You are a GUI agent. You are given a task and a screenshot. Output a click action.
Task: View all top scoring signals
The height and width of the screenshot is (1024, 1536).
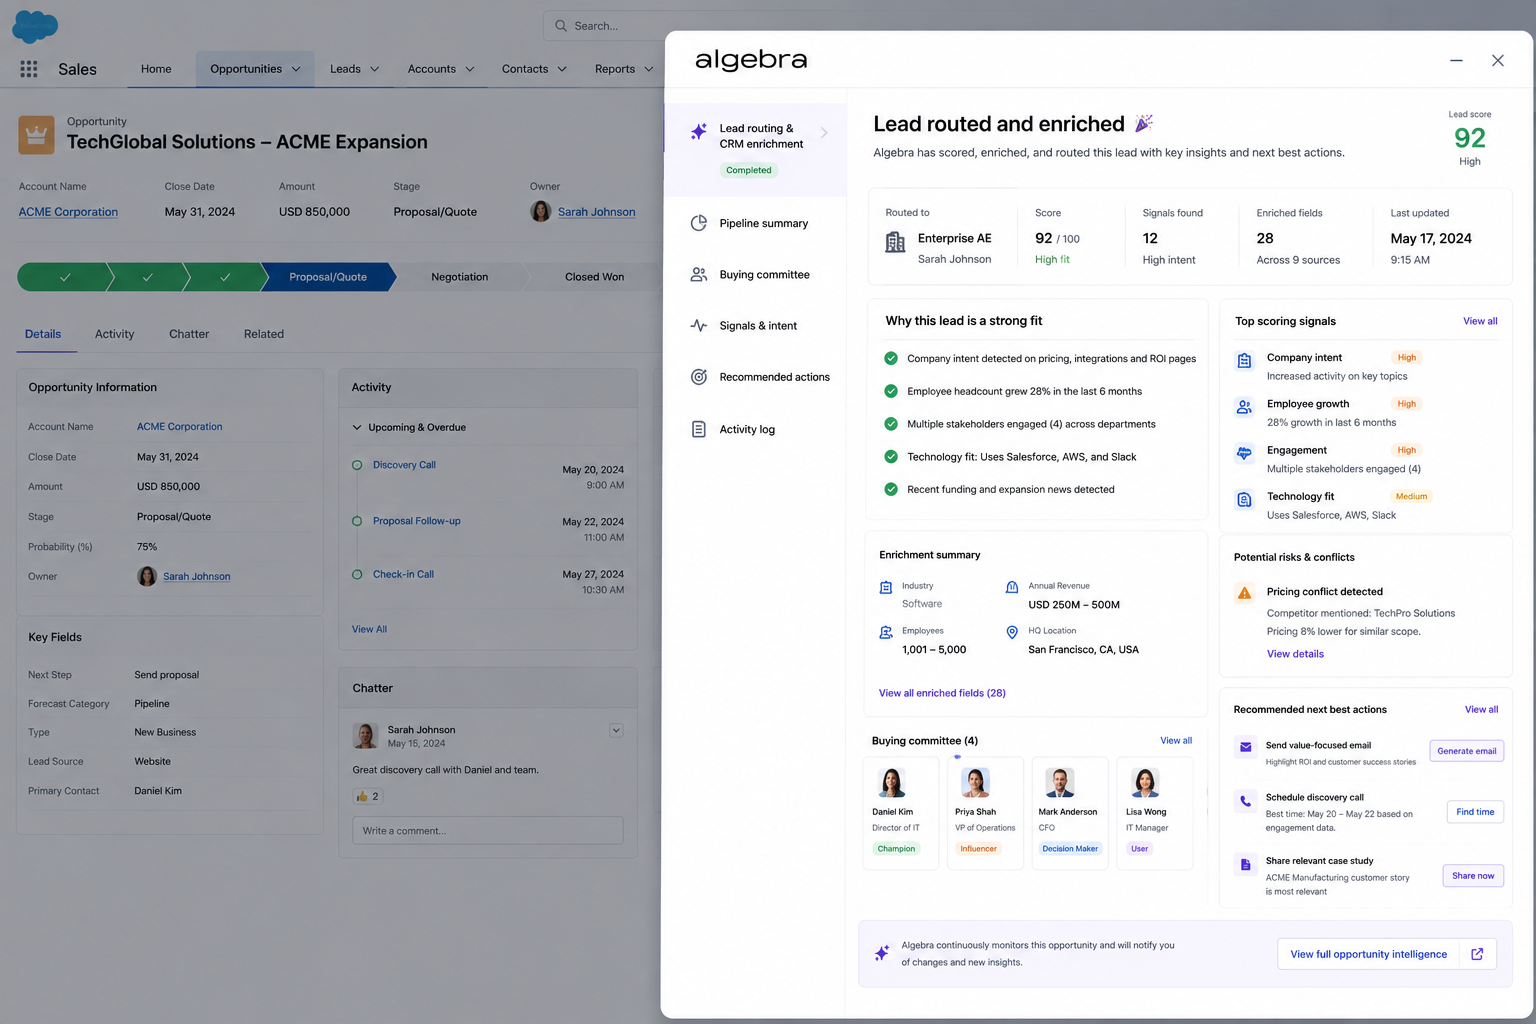pyautogui.click(x=1480, y=321)
